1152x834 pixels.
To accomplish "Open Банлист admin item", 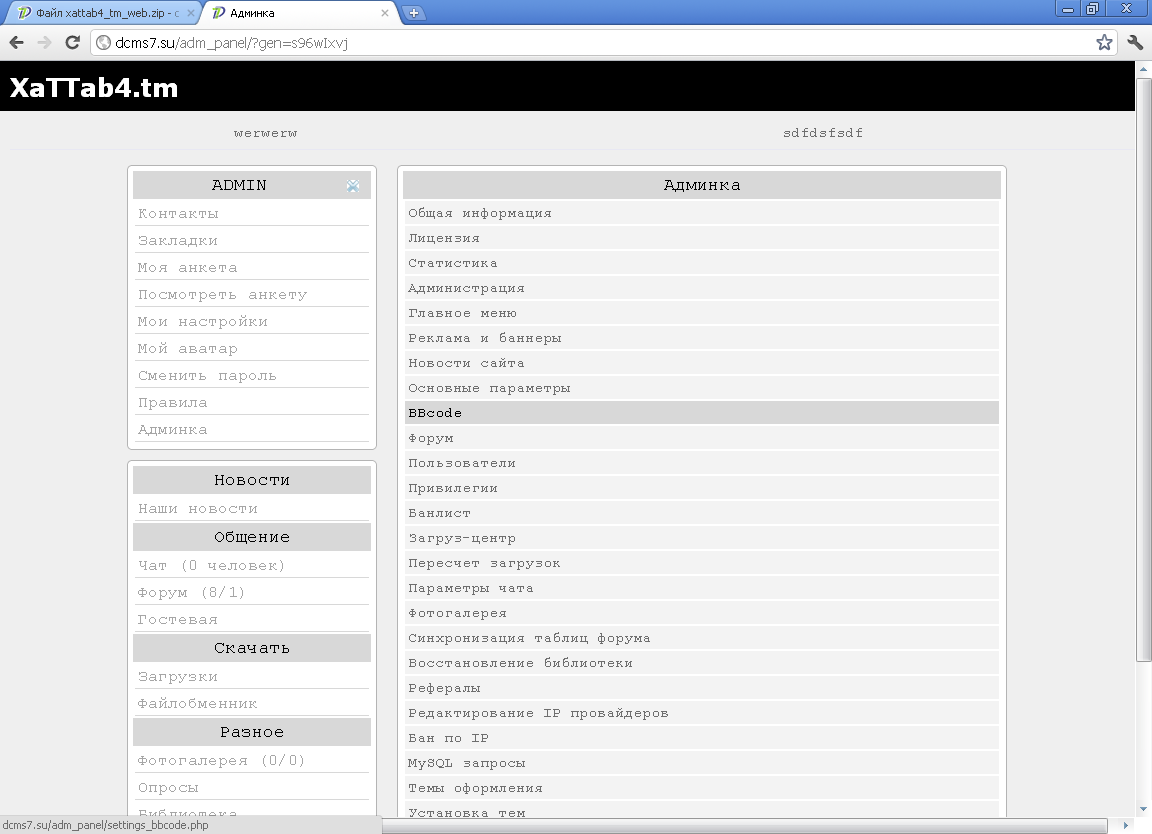I will (702, 513).
